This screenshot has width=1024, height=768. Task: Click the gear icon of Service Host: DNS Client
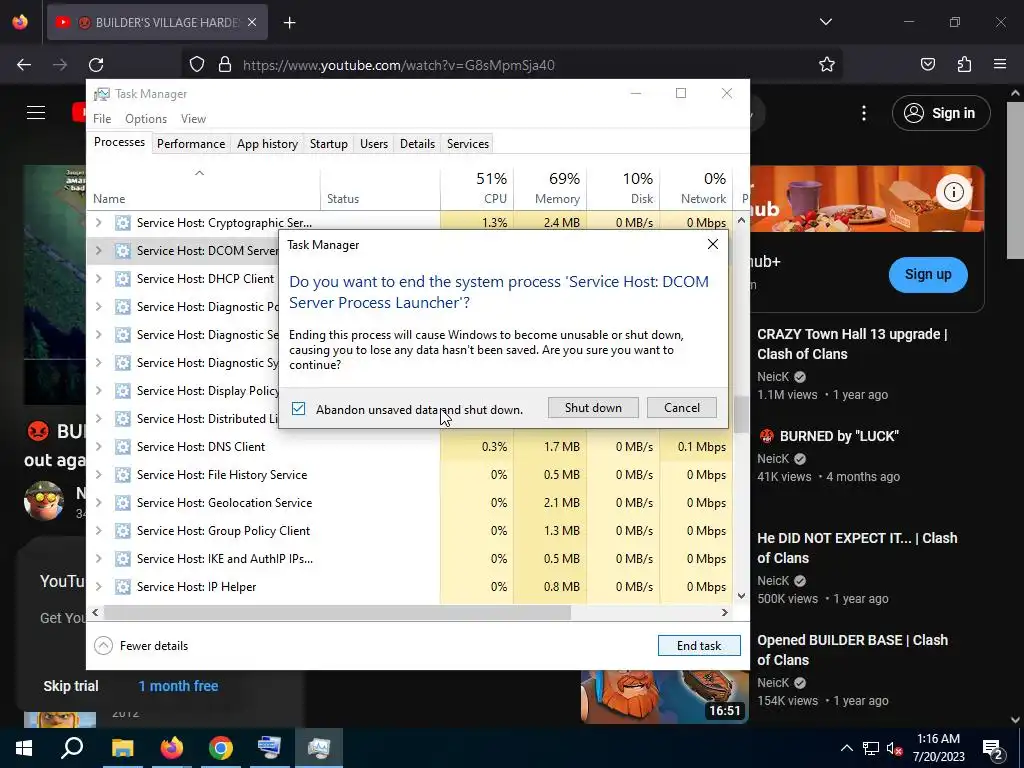point(122,447)
